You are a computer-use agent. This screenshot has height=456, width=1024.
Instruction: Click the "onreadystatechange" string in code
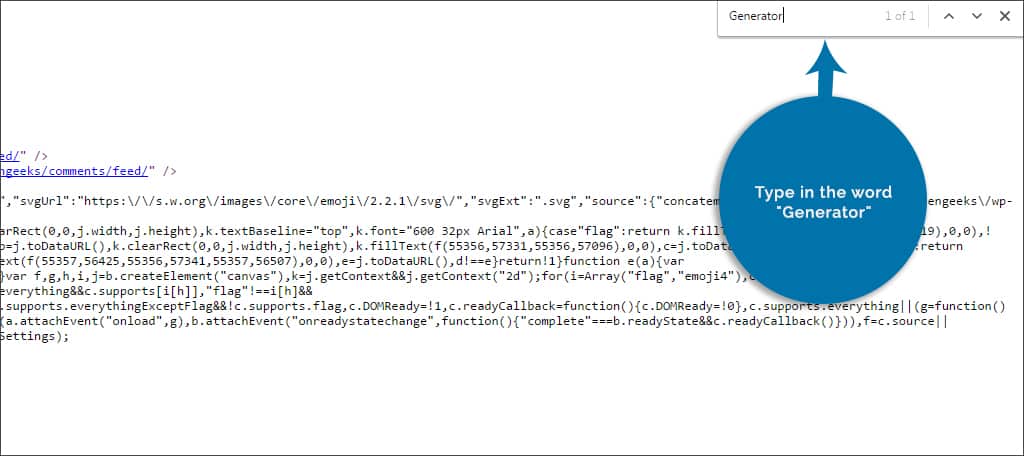tap(350, 321)
